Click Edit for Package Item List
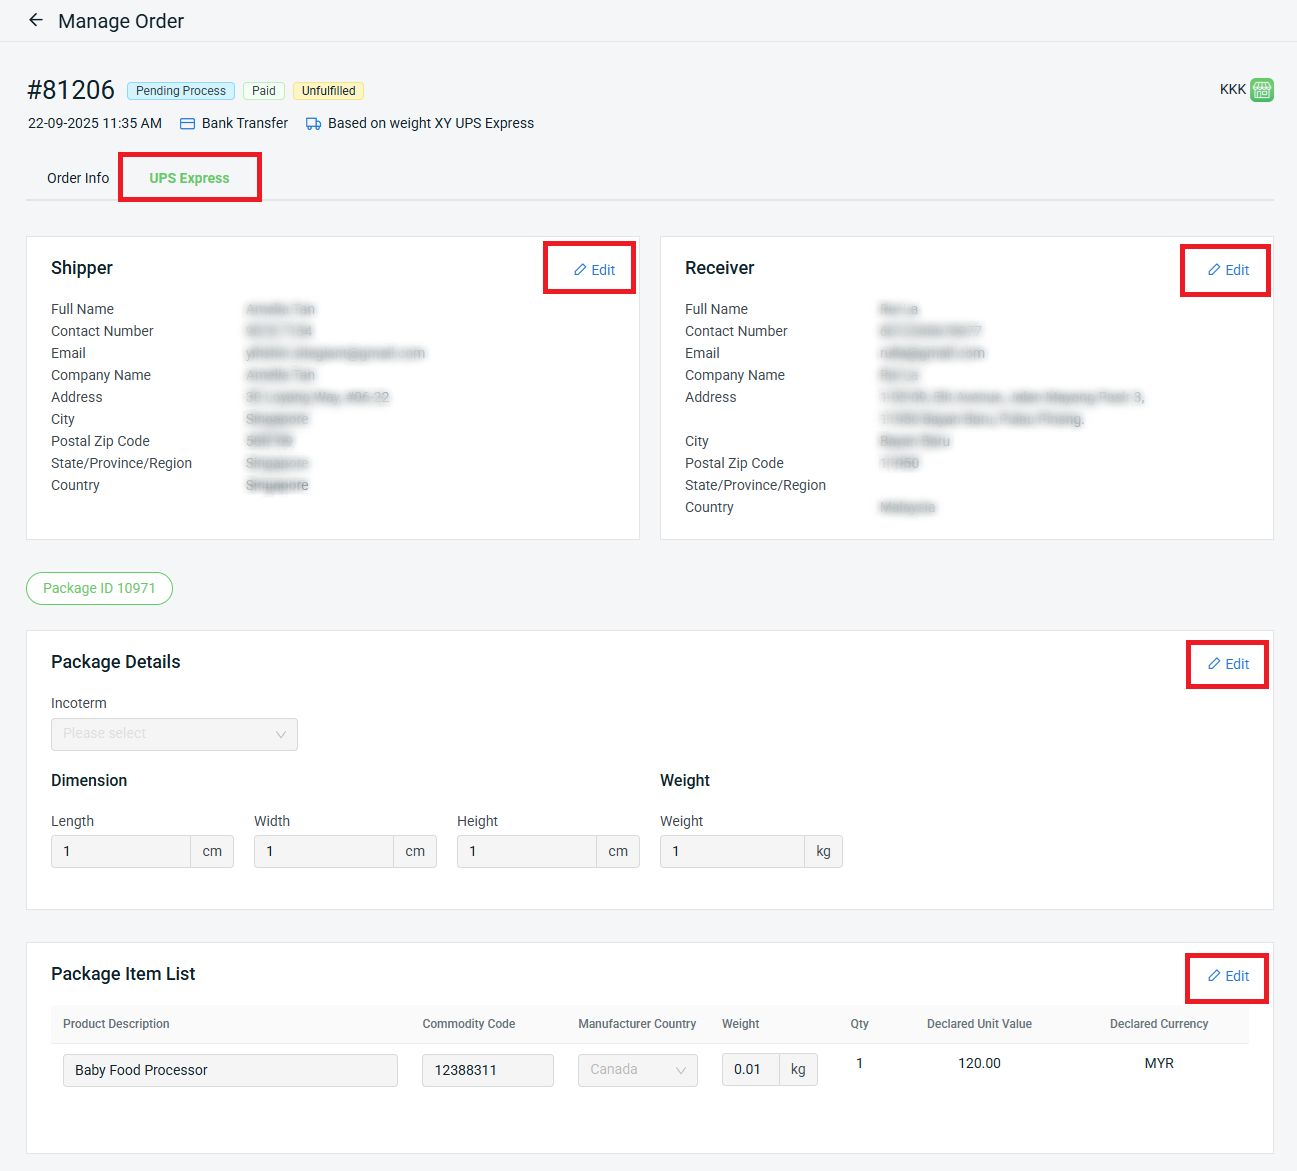This screenshot has width=1297, height=1171. pos(1228,976)
